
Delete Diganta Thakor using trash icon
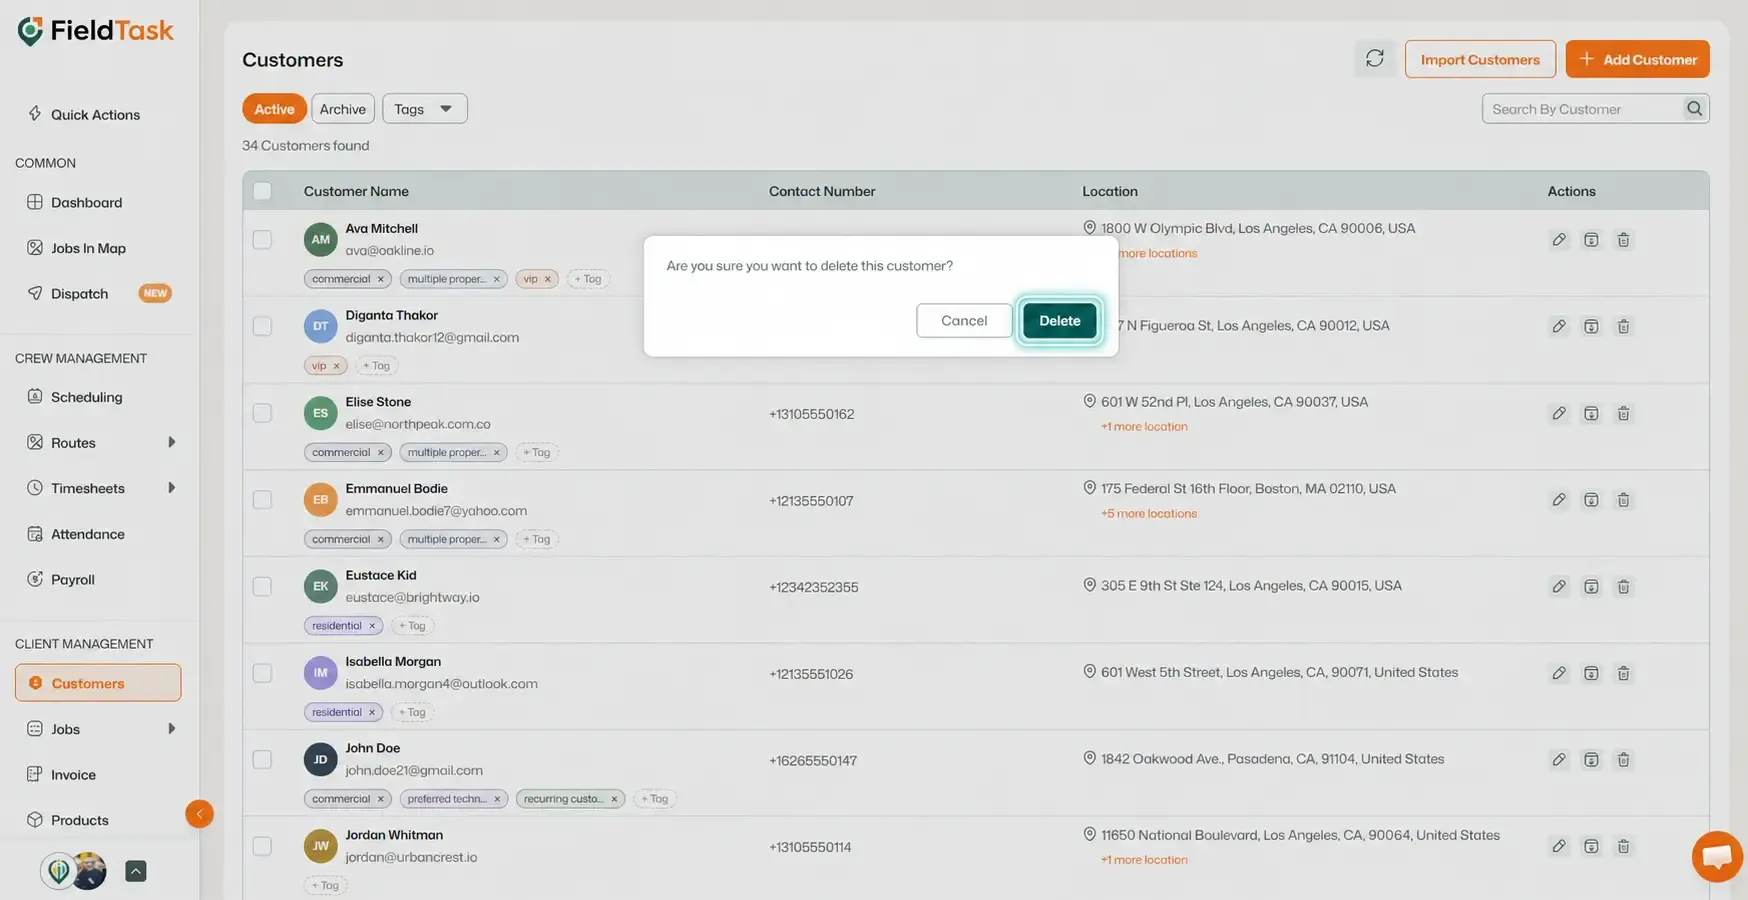[x=1623, y=326]
